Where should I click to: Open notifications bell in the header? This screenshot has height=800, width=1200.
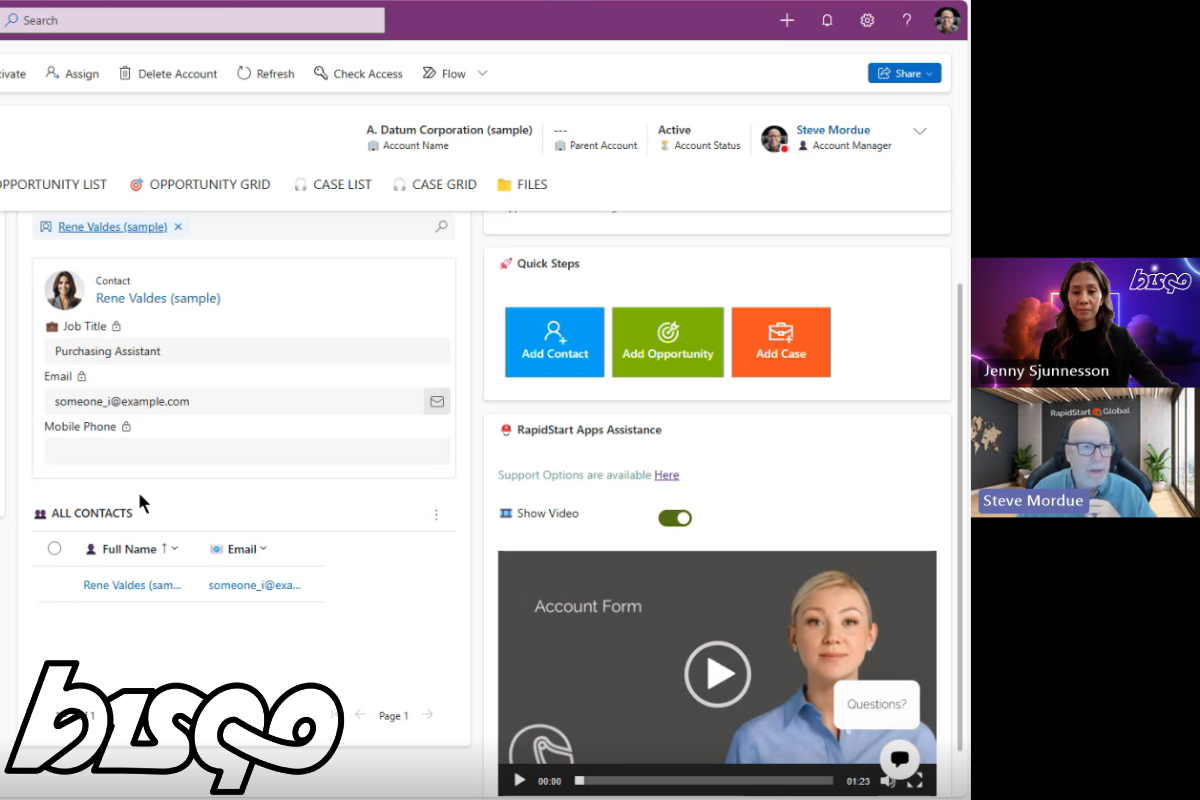click(x=827, y=19)
